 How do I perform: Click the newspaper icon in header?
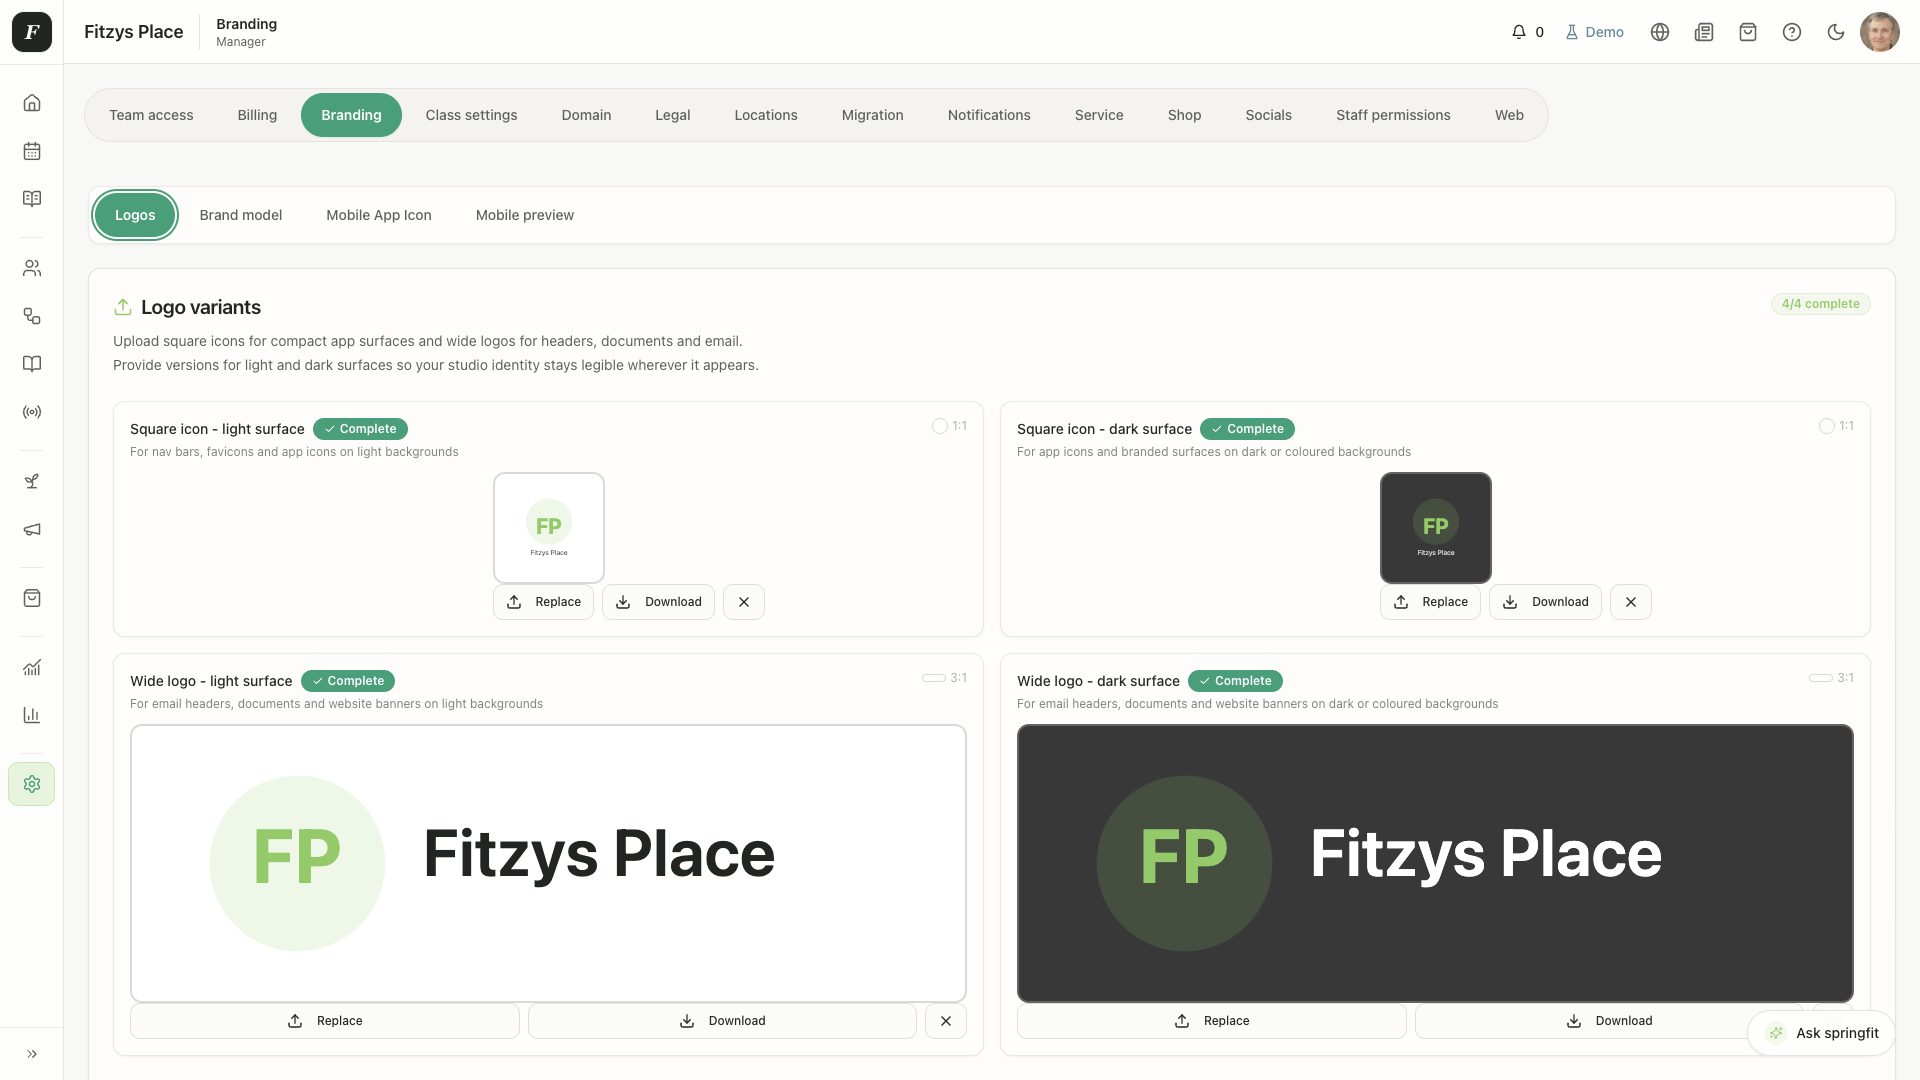click(1704, 32)
